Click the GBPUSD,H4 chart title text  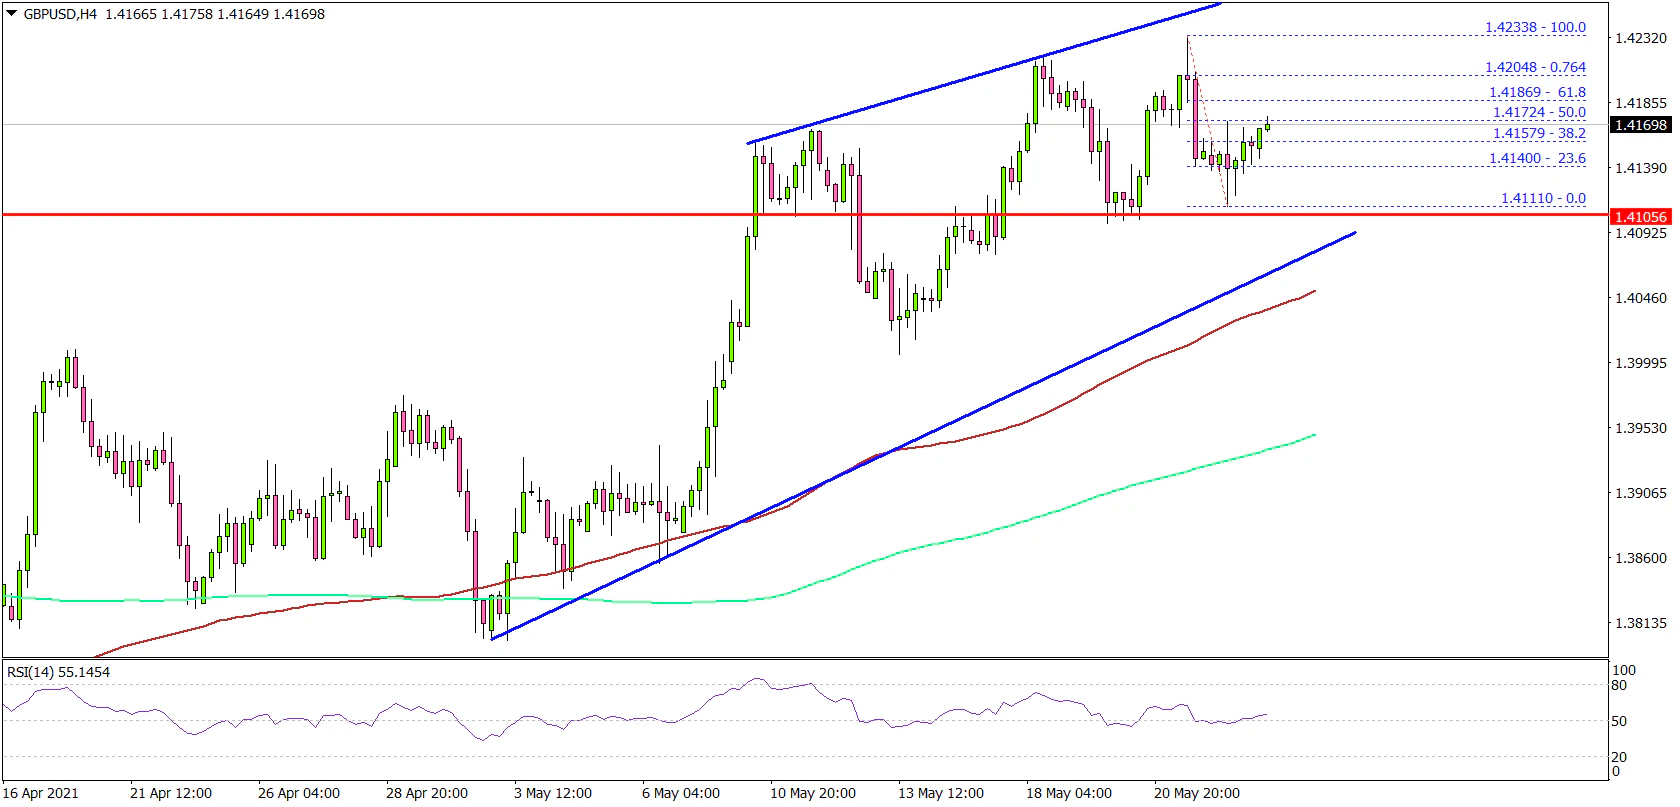(60, 14)
